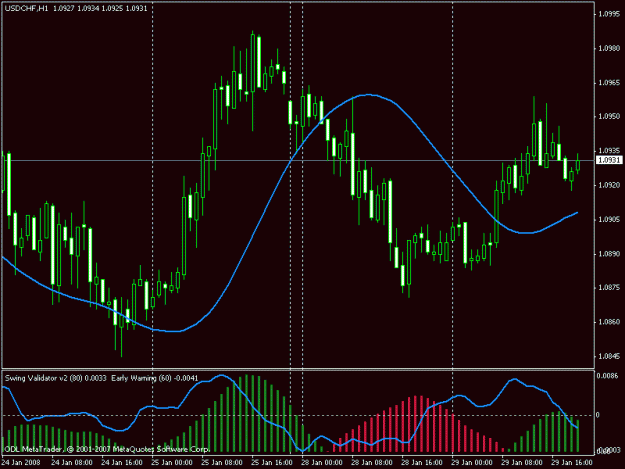Click the 1.0845 price axis label
The height and width of the screenshot is (469, 625).
pyautogui.click(x=609, y=356)
